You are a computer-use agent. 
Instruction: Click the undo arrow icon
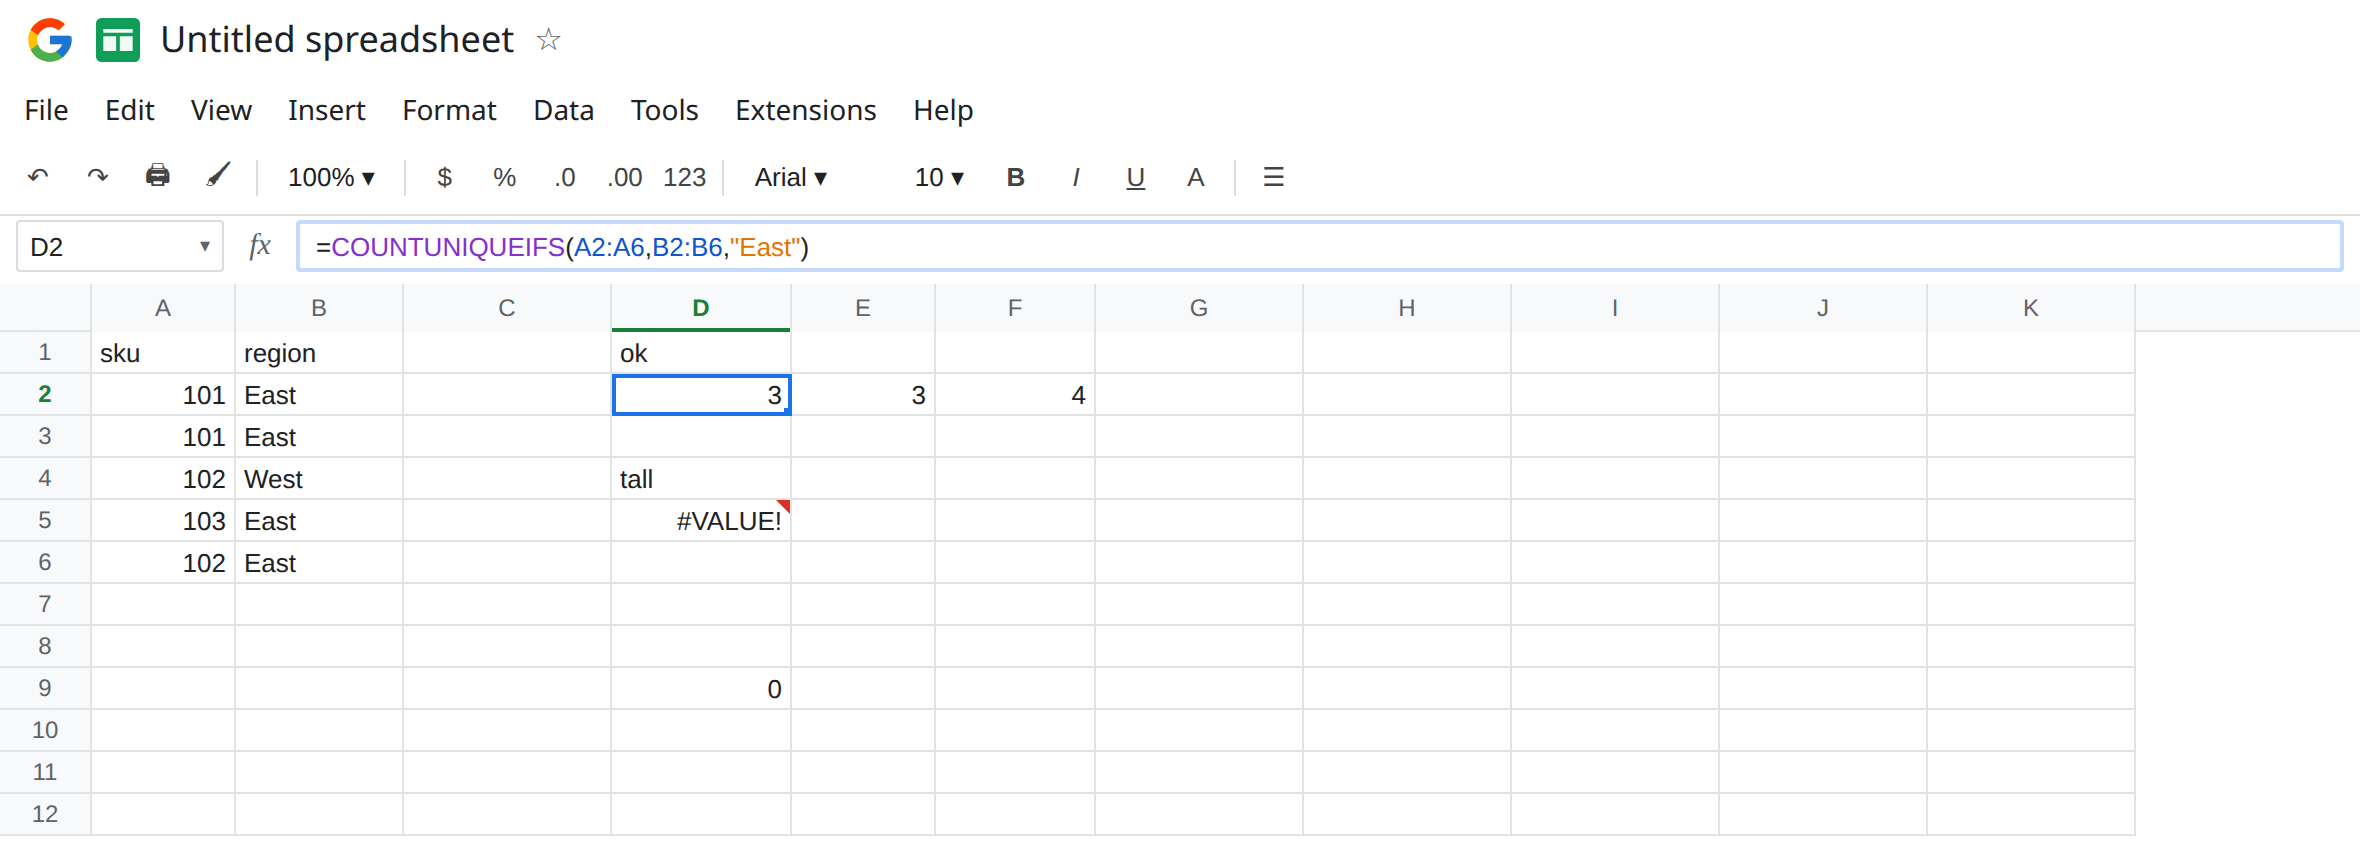pyautogui.click(x=38, y=177)
